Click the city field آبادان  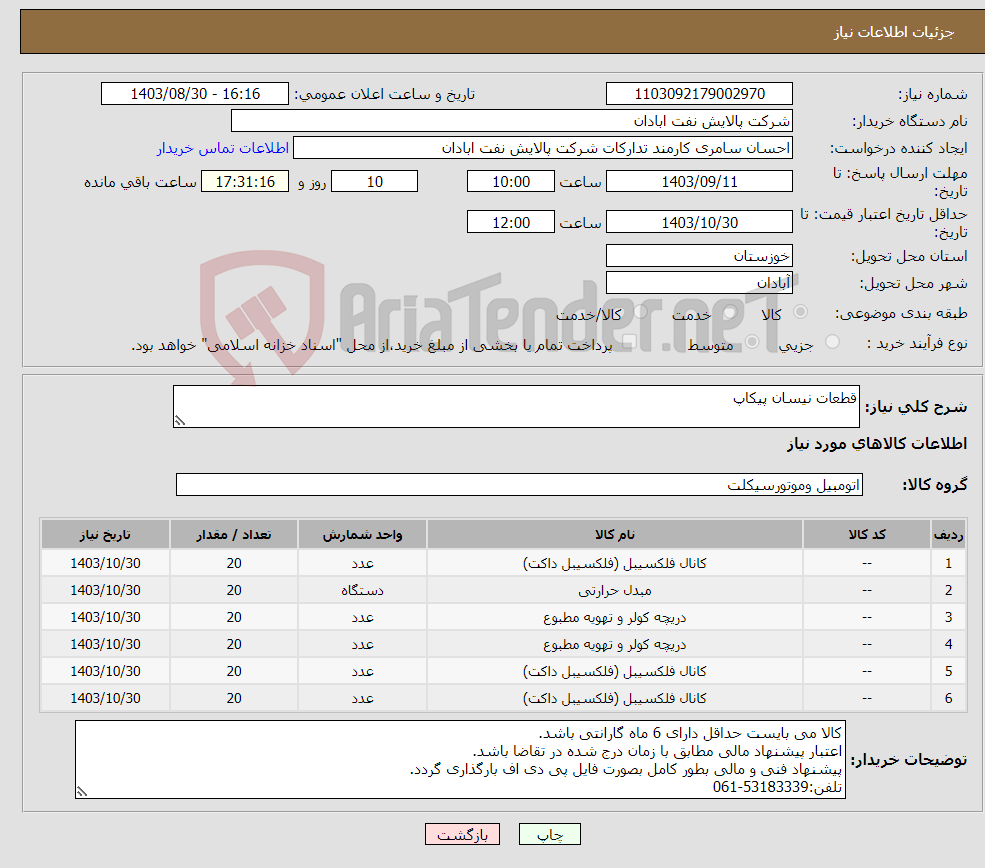699,283
